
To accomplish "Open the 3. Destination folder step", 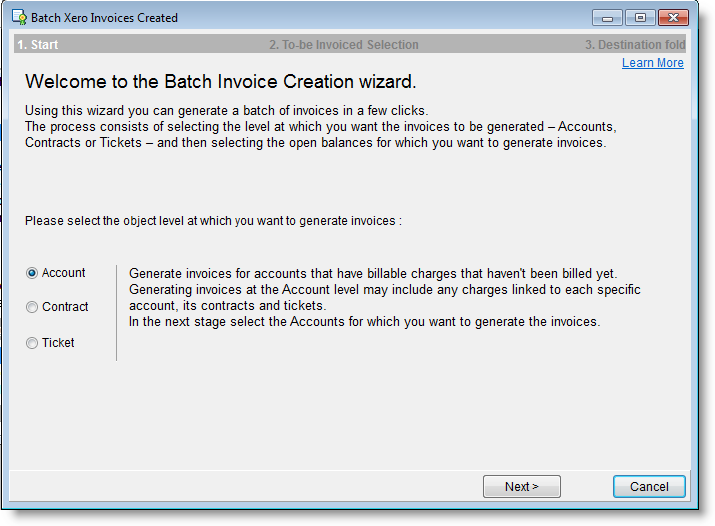I will tap(634, 45).
